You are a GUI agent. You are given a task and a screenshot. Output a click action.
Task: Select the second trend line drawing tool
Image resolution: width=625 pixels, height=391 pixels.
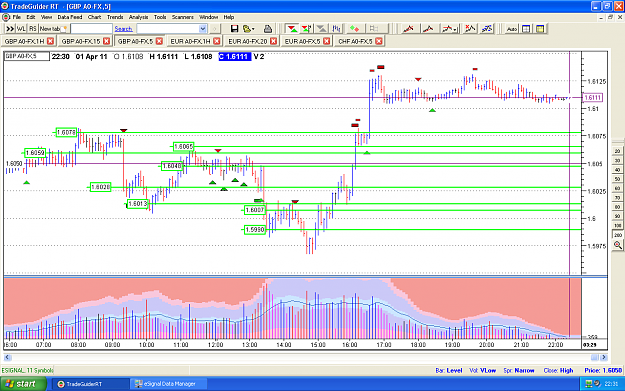coord(428,29)
